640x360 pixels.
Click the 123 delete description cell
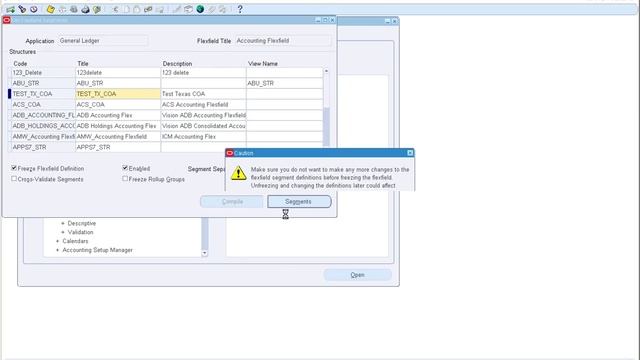coord(203,73)
